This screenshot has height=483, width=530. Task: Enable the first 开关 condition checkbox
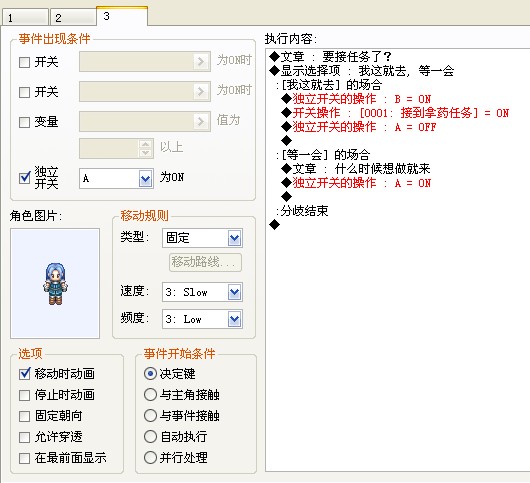24,62
